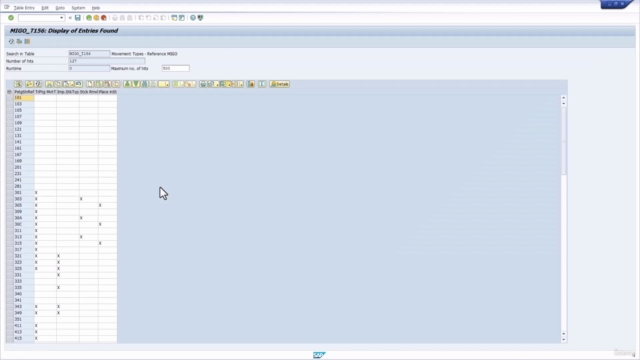640x360 pixels.
Task: Click the Sort Ascending icon
Action: 127,84
